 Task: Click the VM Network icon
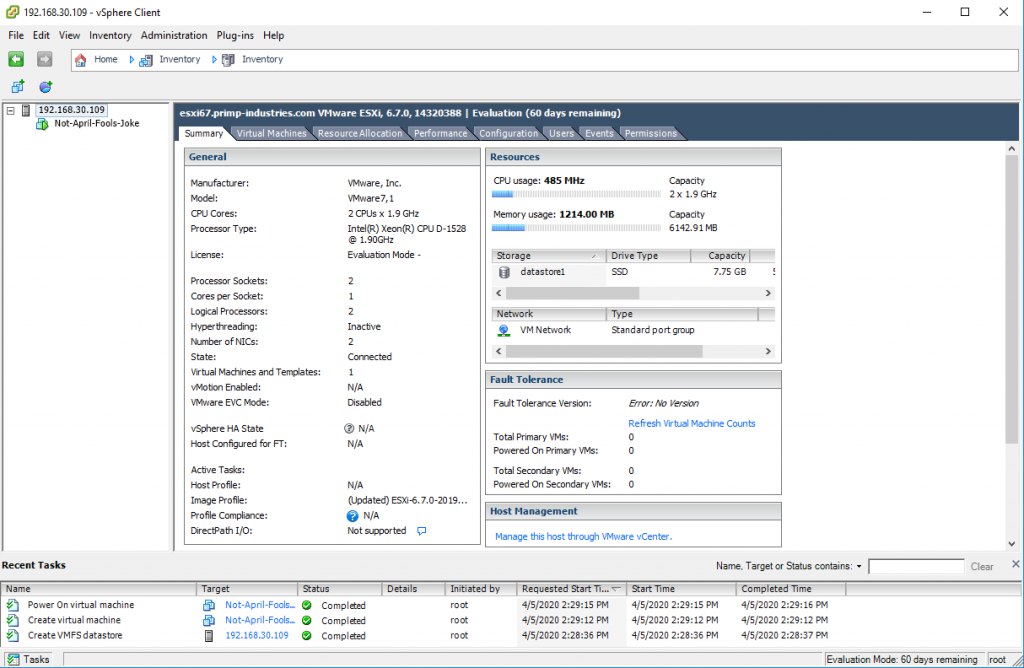504,330
